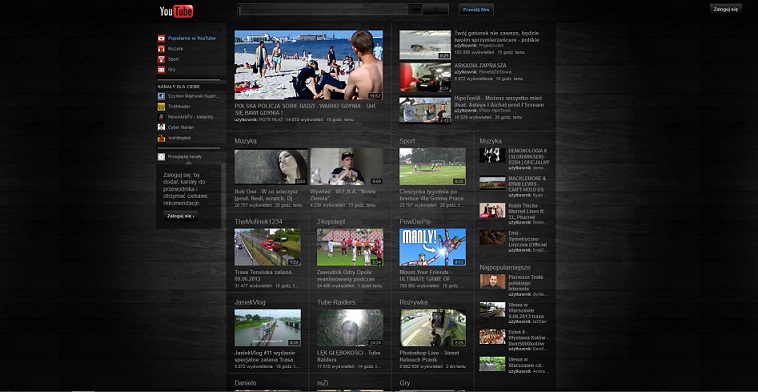Screen dimensions: 758x392
Task: Open JasiekVlog channel heading
Action: [250, 302]
